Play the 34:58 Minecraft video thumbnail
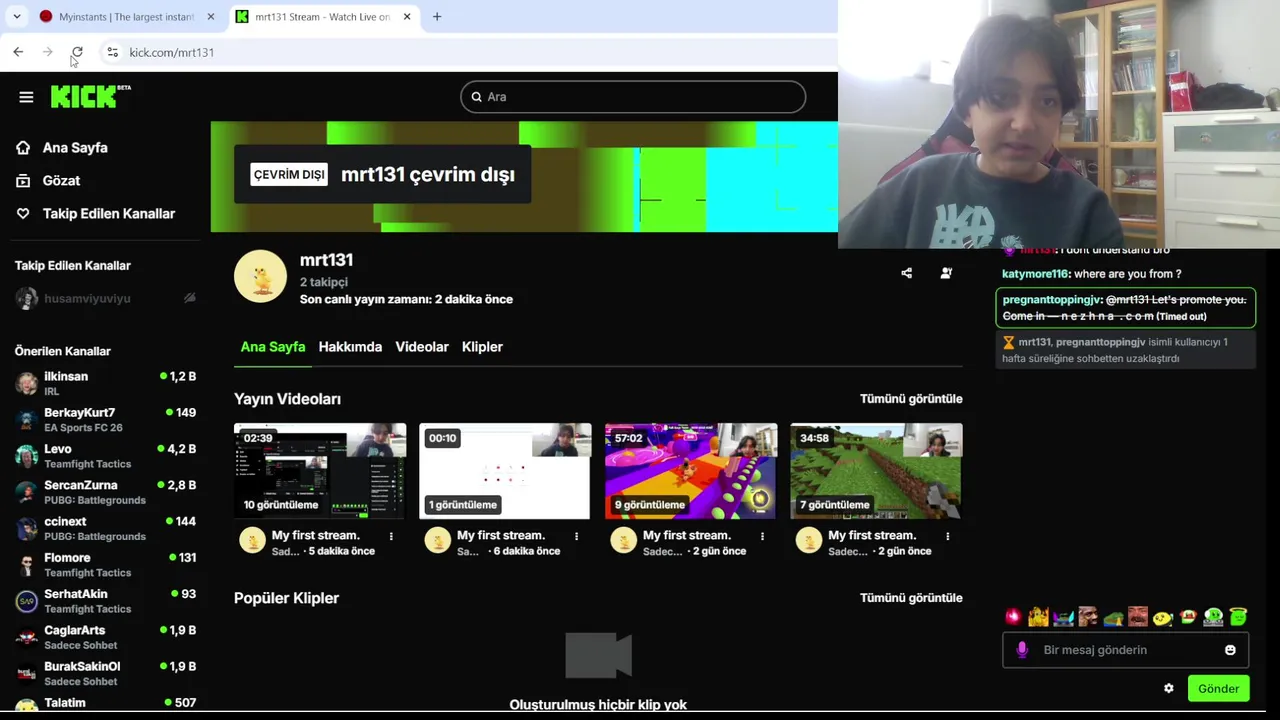Screen dimensions: 1280x720 [876, 471]
